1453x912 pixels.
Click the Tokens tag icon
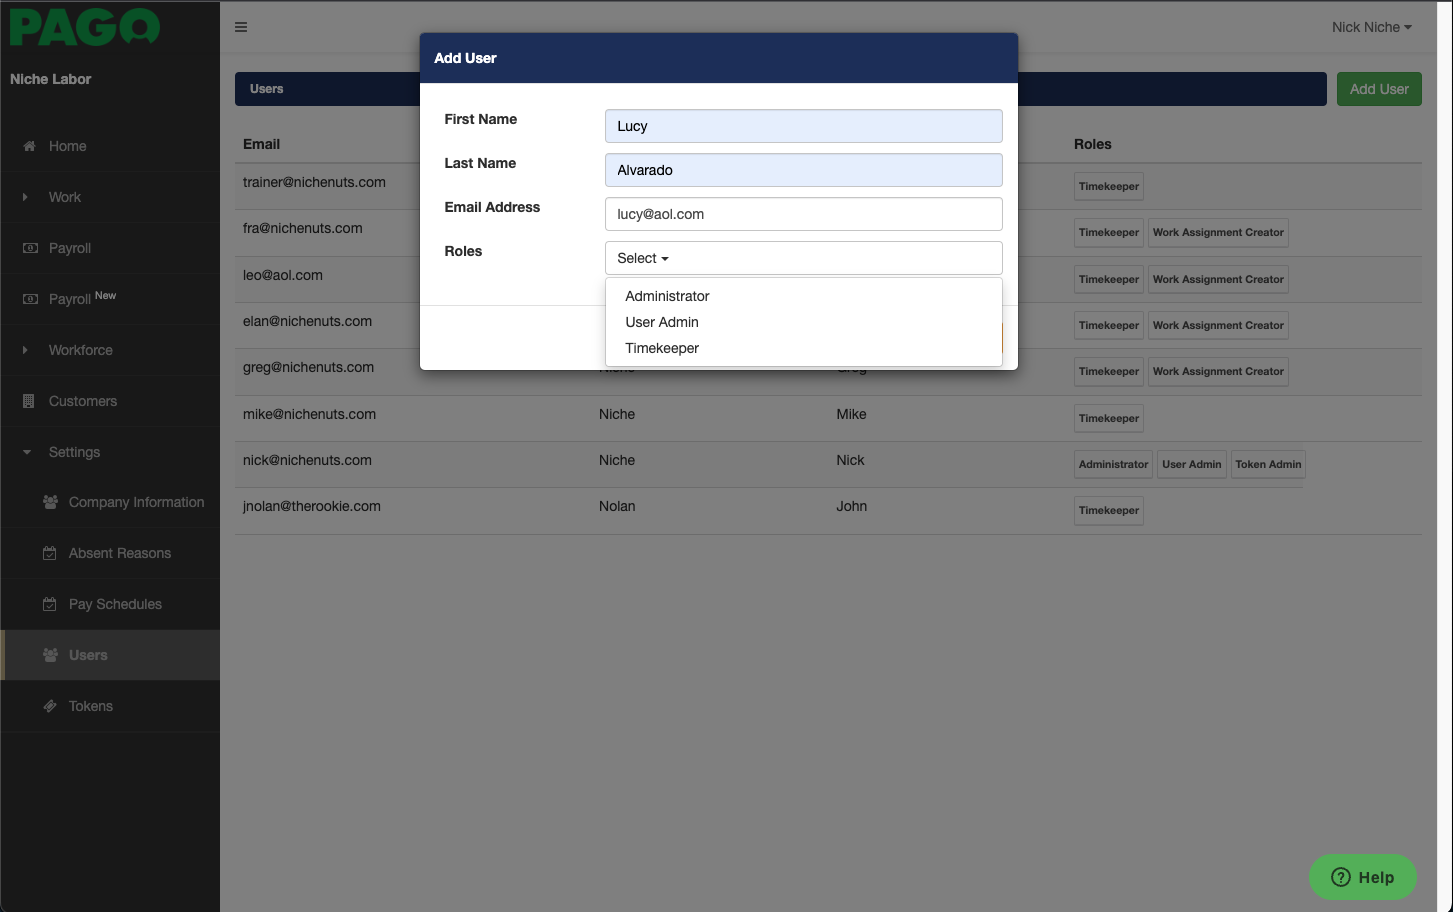tap(50, 706)
